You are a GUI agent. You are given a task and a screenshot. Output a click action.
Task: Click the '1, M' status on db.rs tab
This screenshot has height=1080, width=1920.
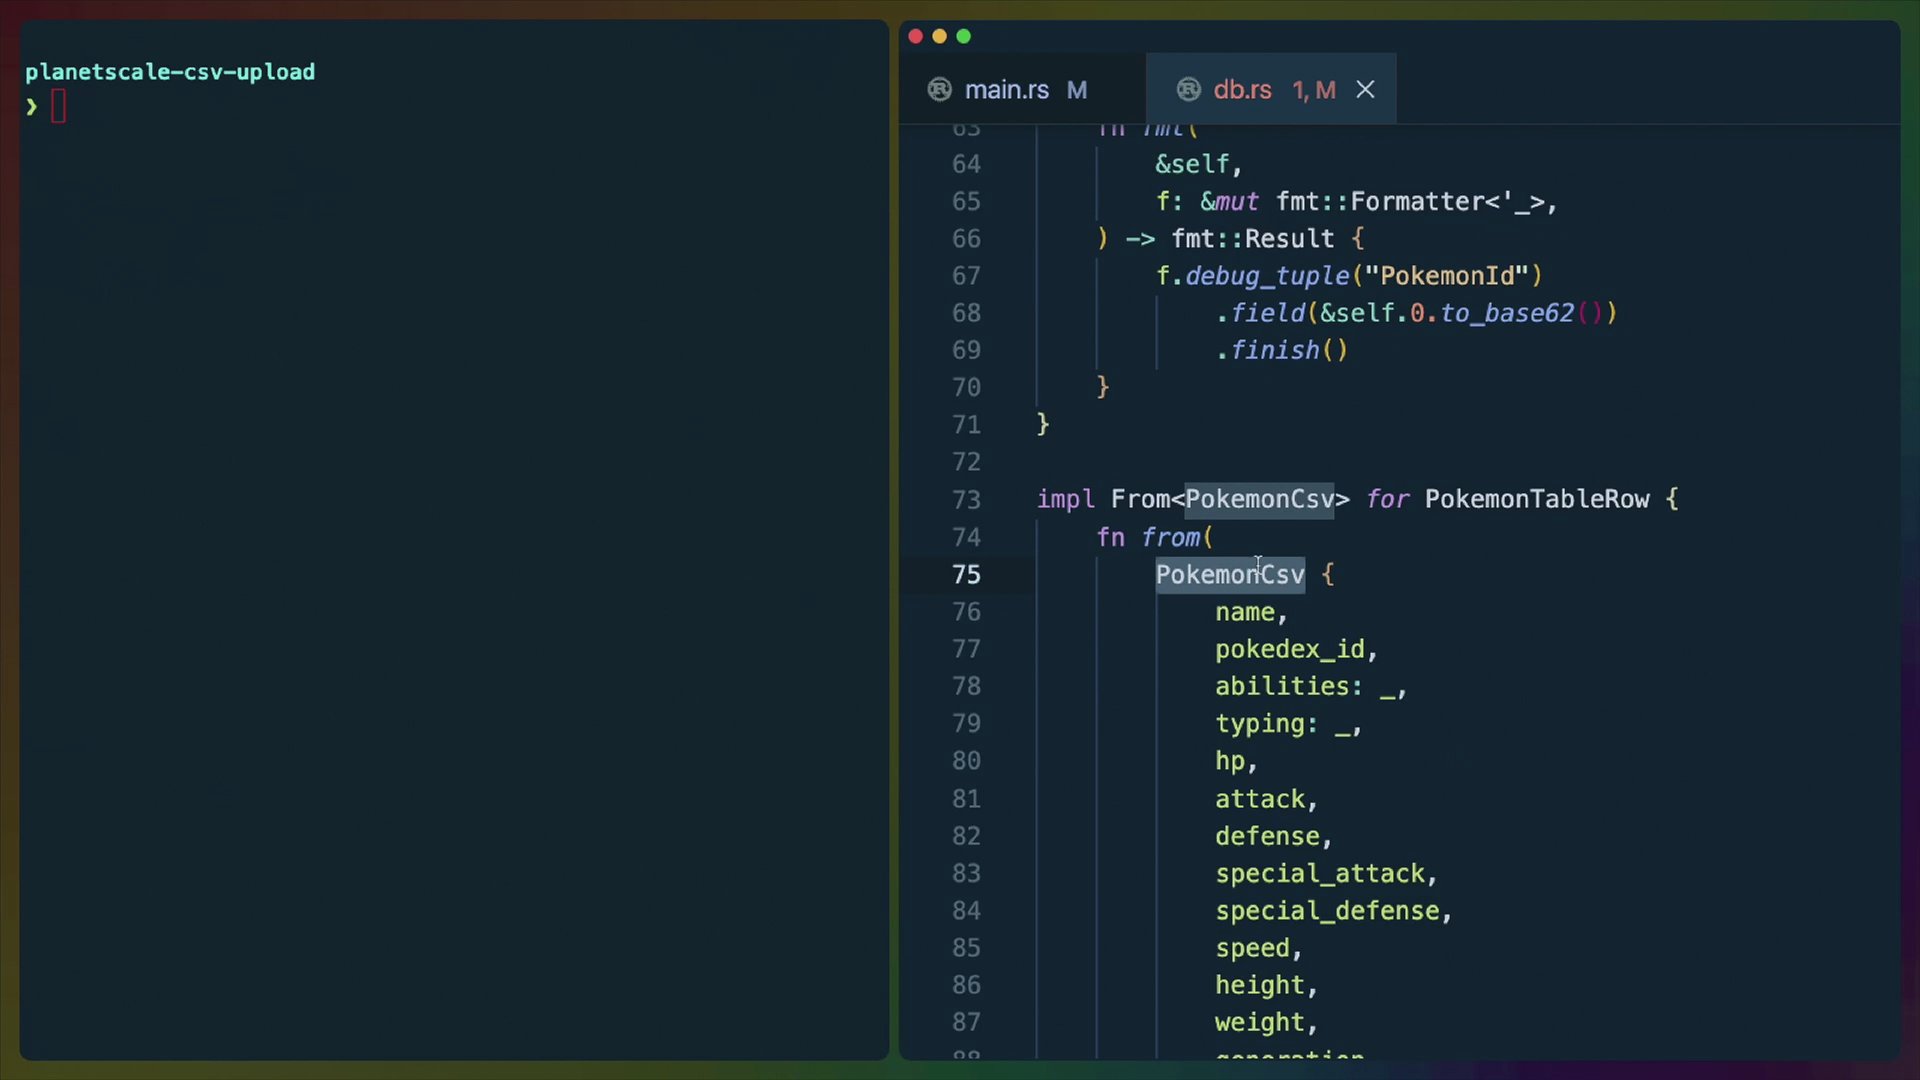click(1314, 90)
